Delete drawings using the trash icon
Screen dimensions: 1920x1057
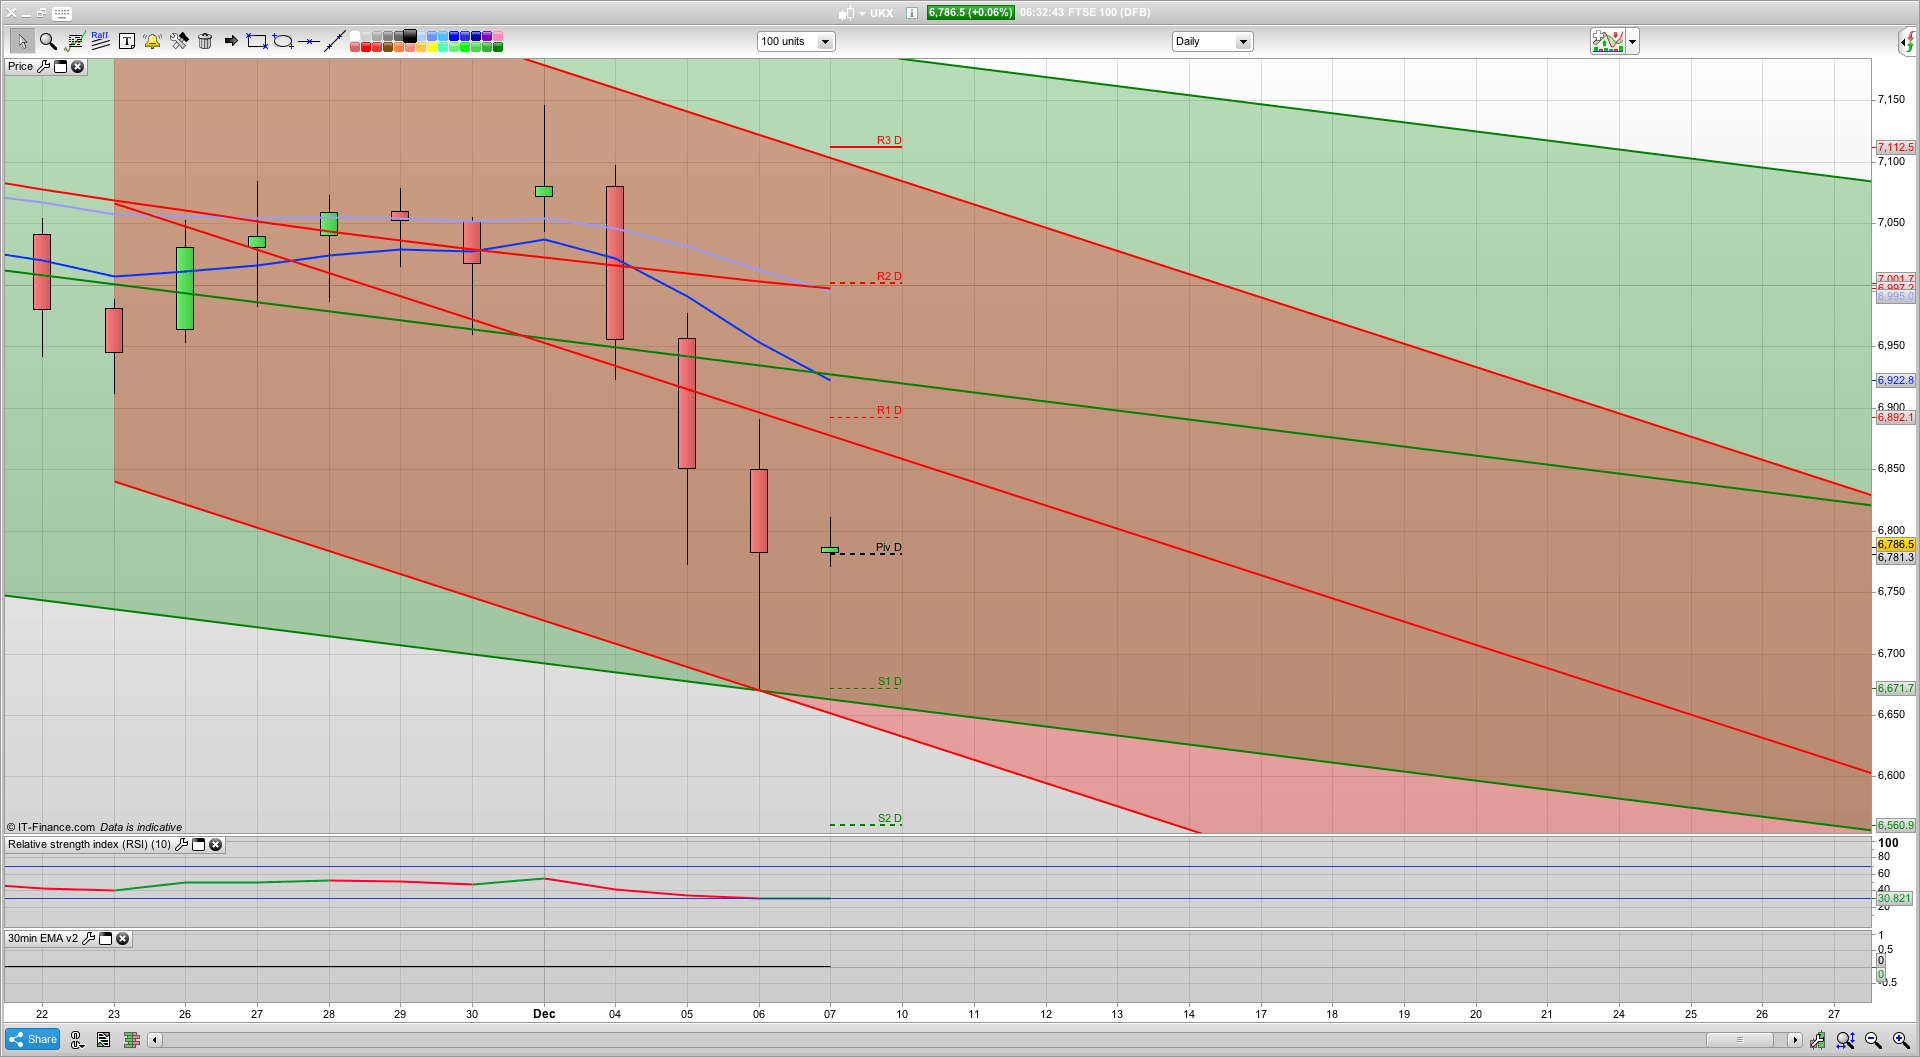[206, 41]
